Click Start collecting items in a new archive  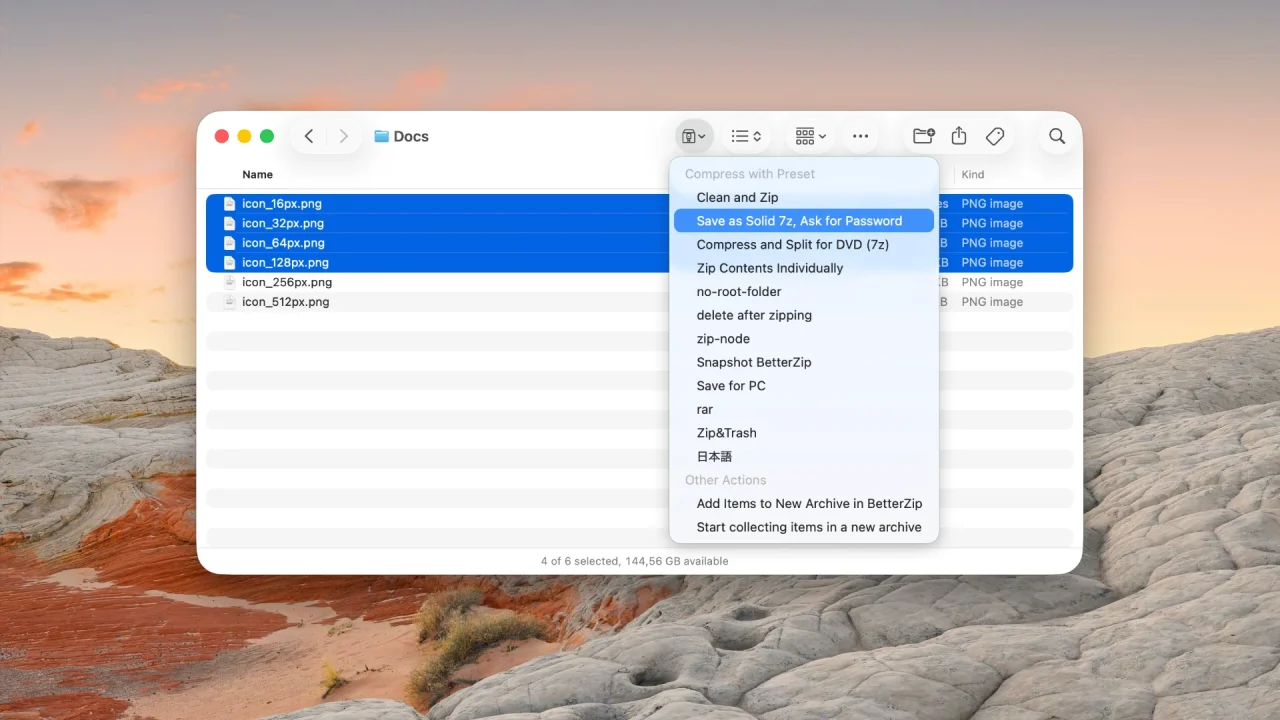pos(804,527)
